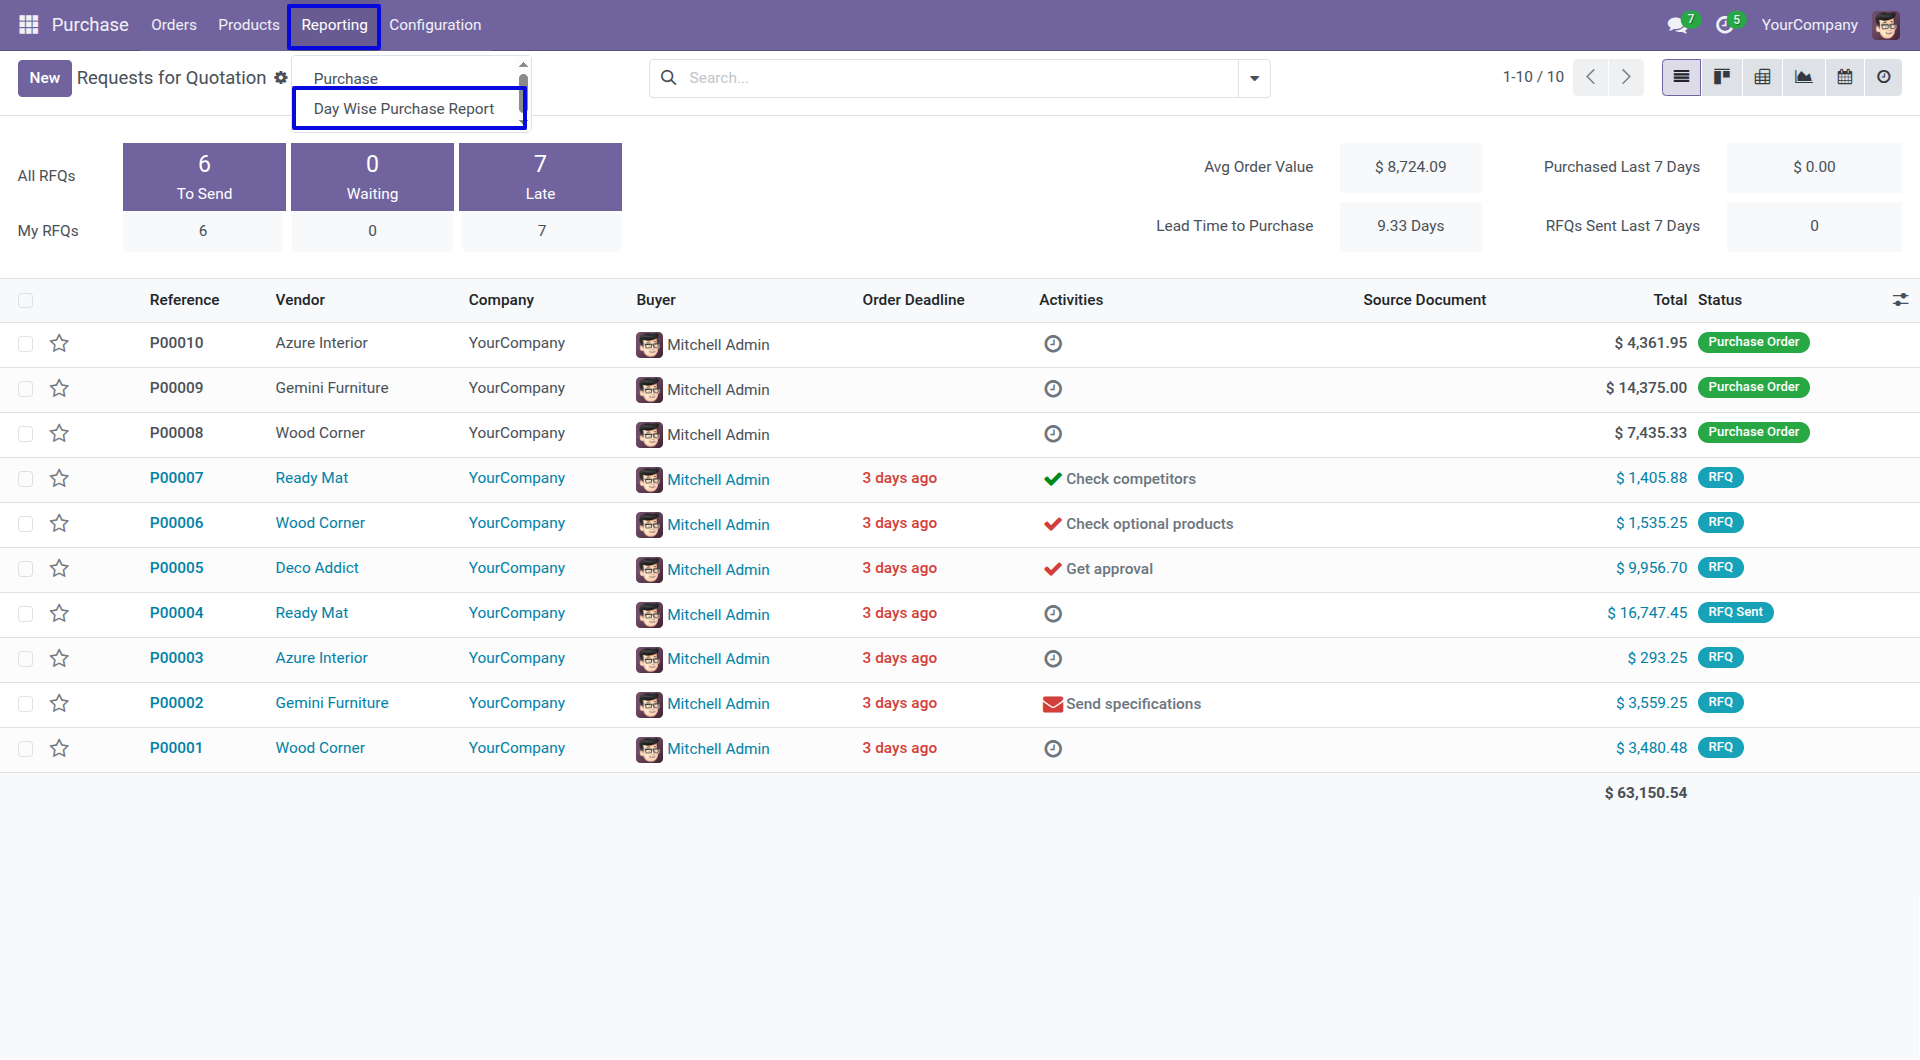Open activity clock for P00004
The width and height of the screenshot is (1920, 1060).
coord(1053,614)
